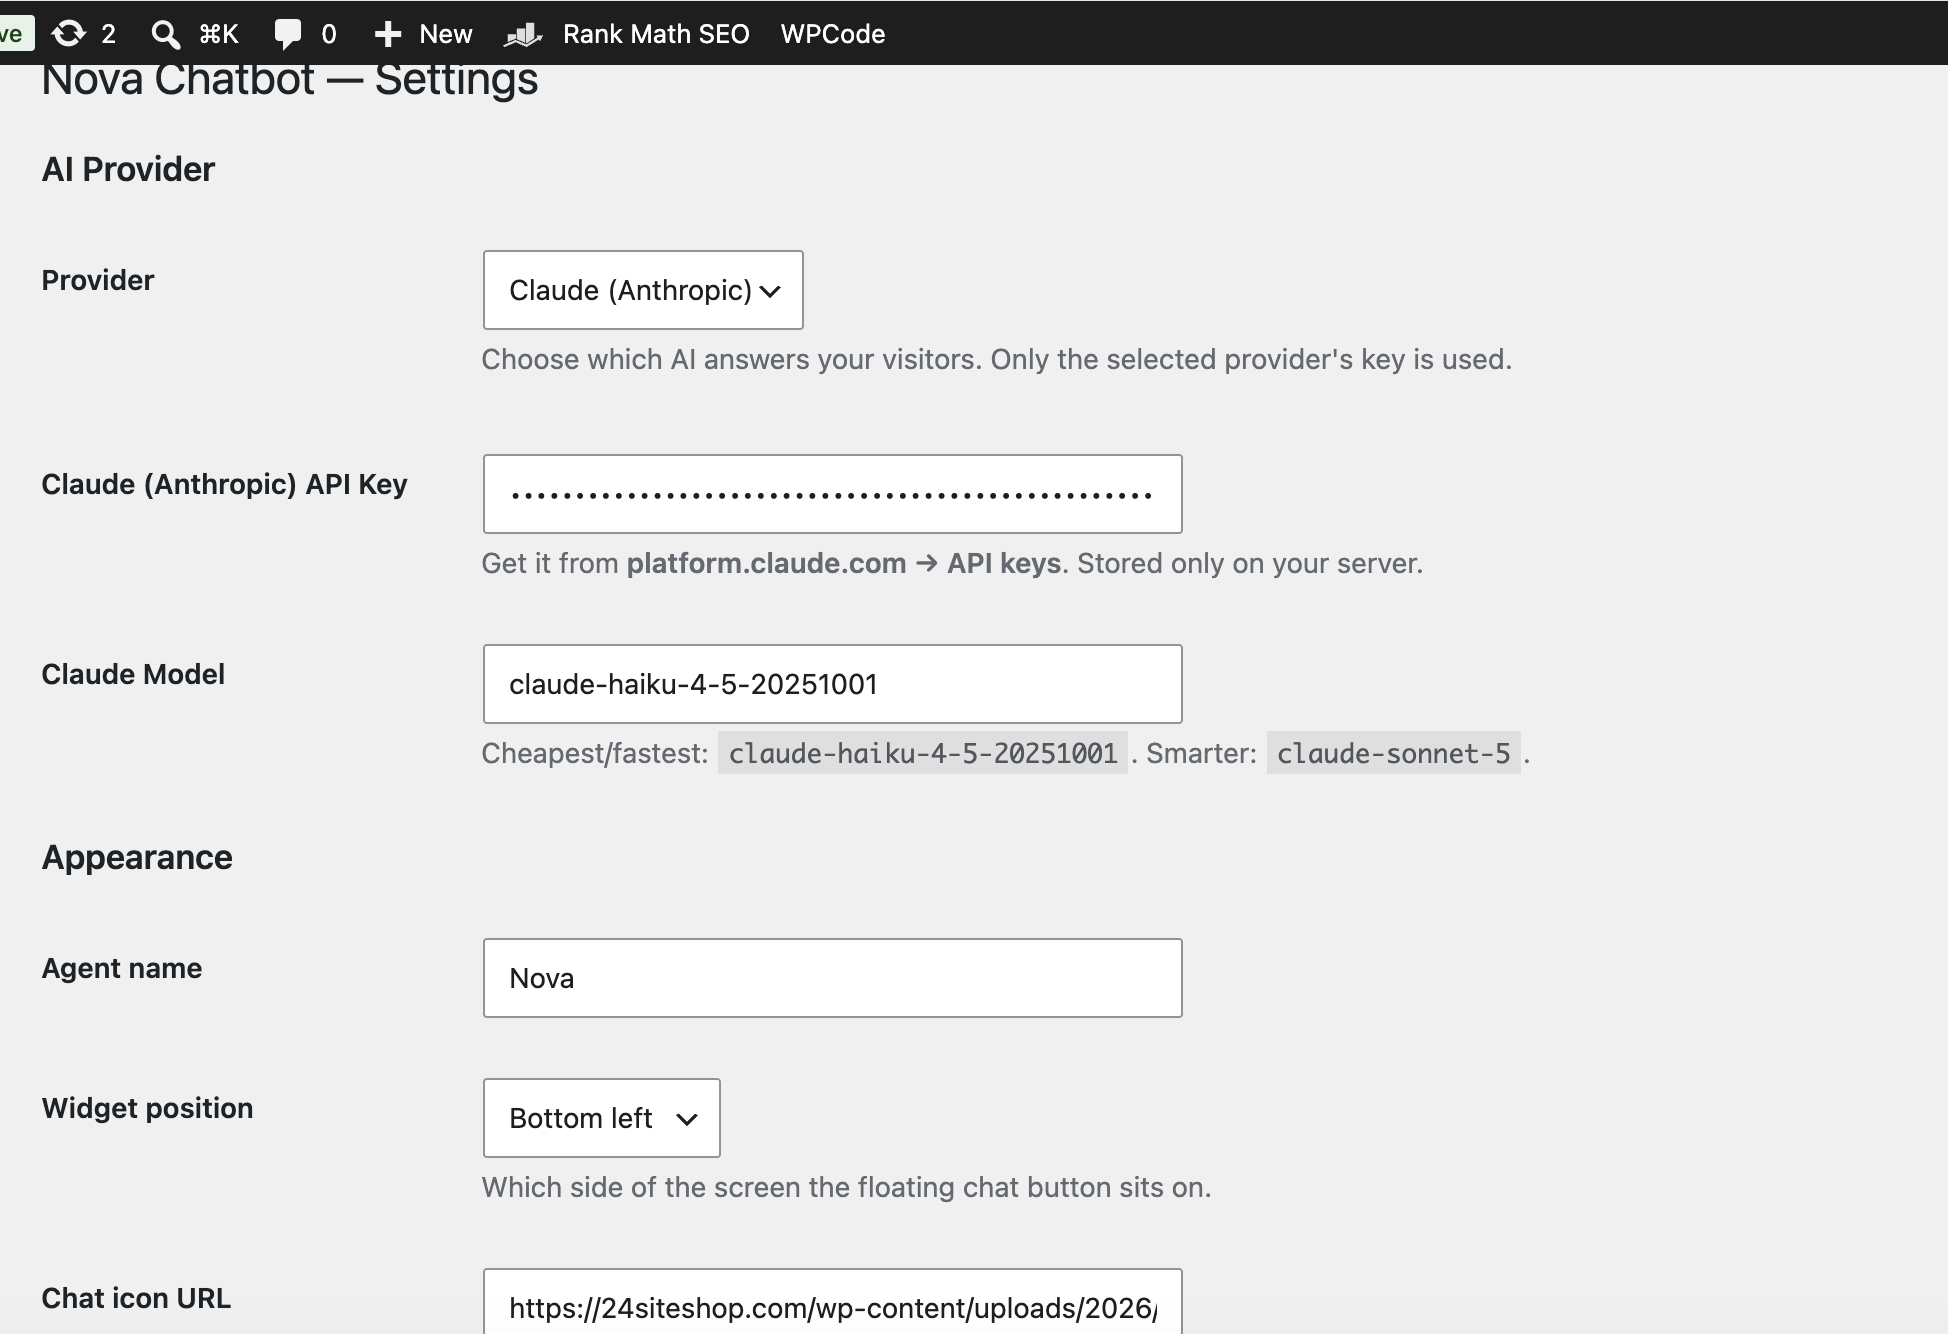Click the Widget position label
1948x1334 pixels.
coord(147,1108)
